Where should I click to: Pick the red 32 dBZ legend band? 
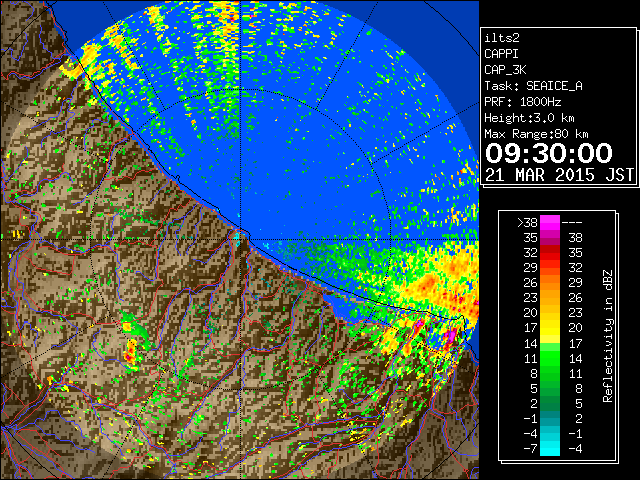coord(550,253)
